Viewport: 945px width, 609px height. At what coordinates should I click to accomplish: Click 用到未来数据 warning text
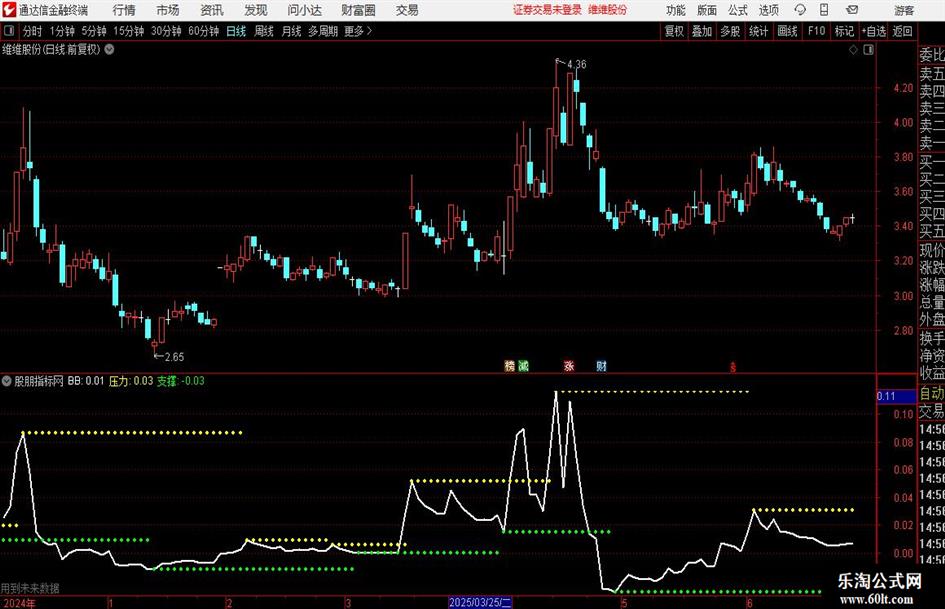(x=30, y=588)
